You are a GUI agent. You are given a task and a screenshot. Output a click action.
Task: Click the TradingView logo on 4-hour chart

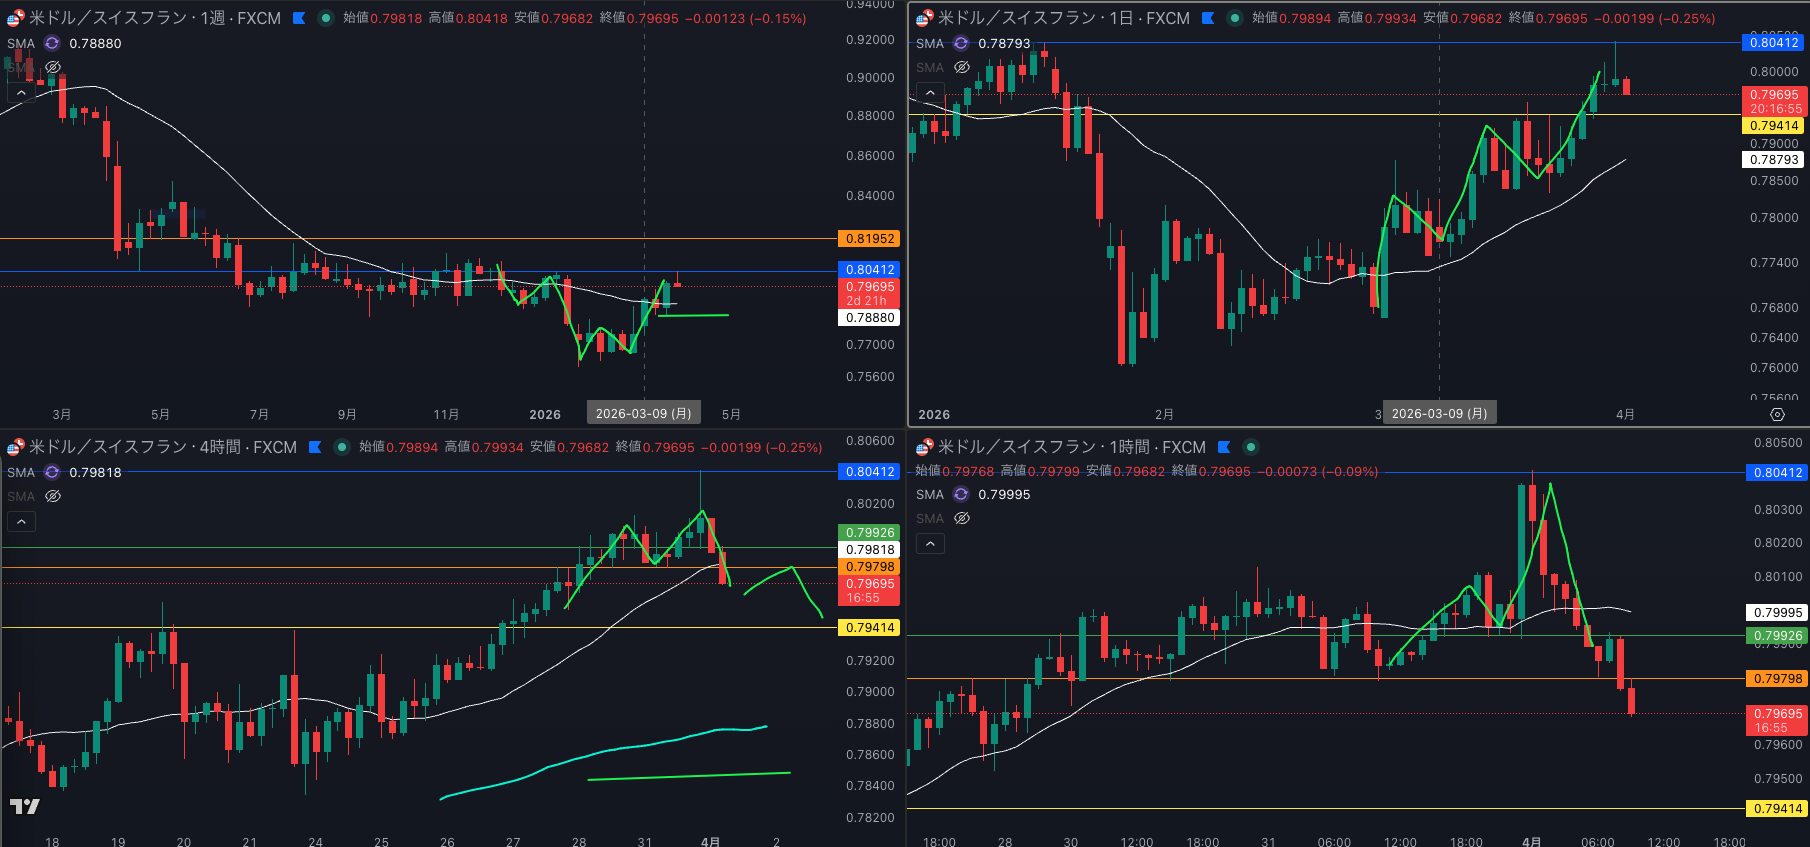(x=25, y=806)
